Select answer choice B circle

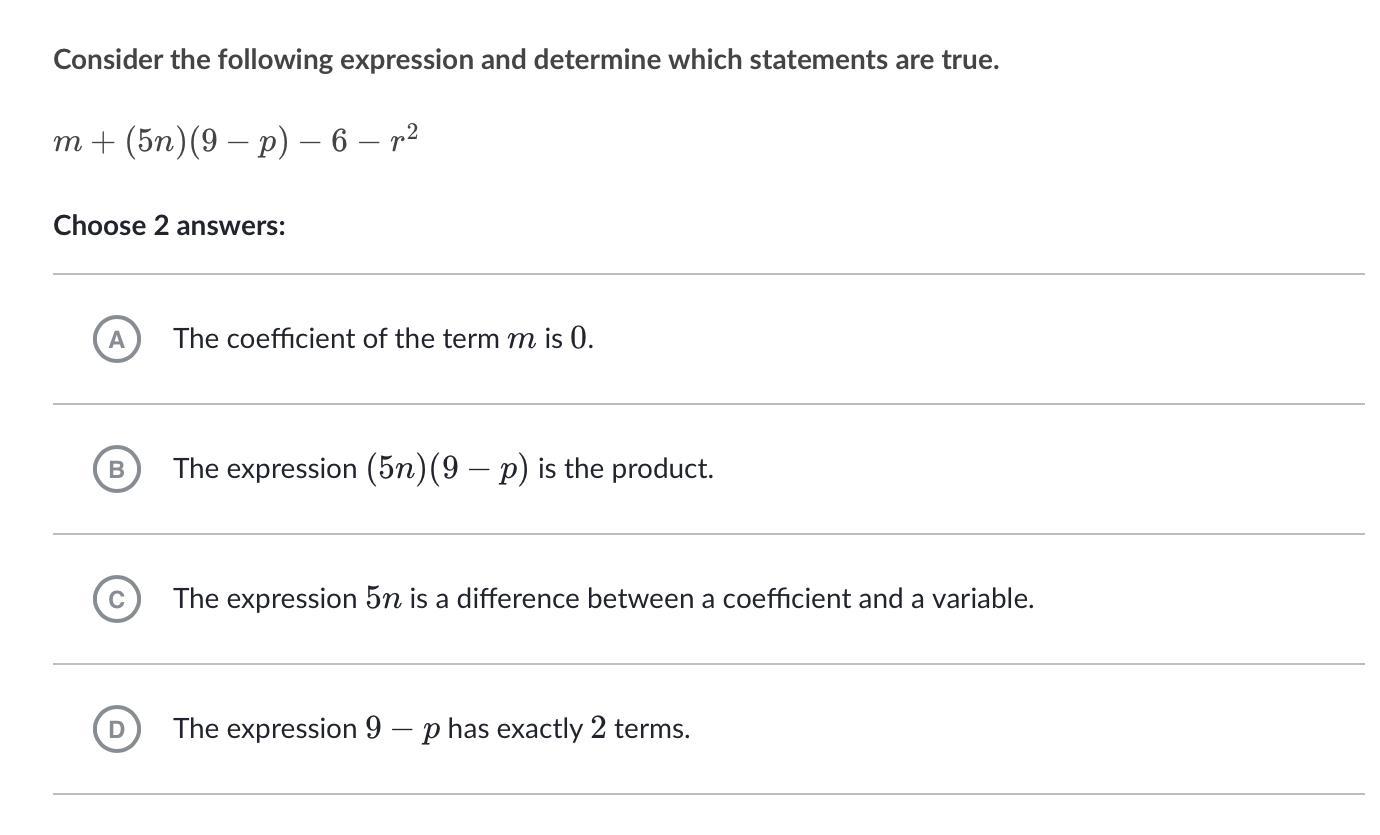click(117, 469)
